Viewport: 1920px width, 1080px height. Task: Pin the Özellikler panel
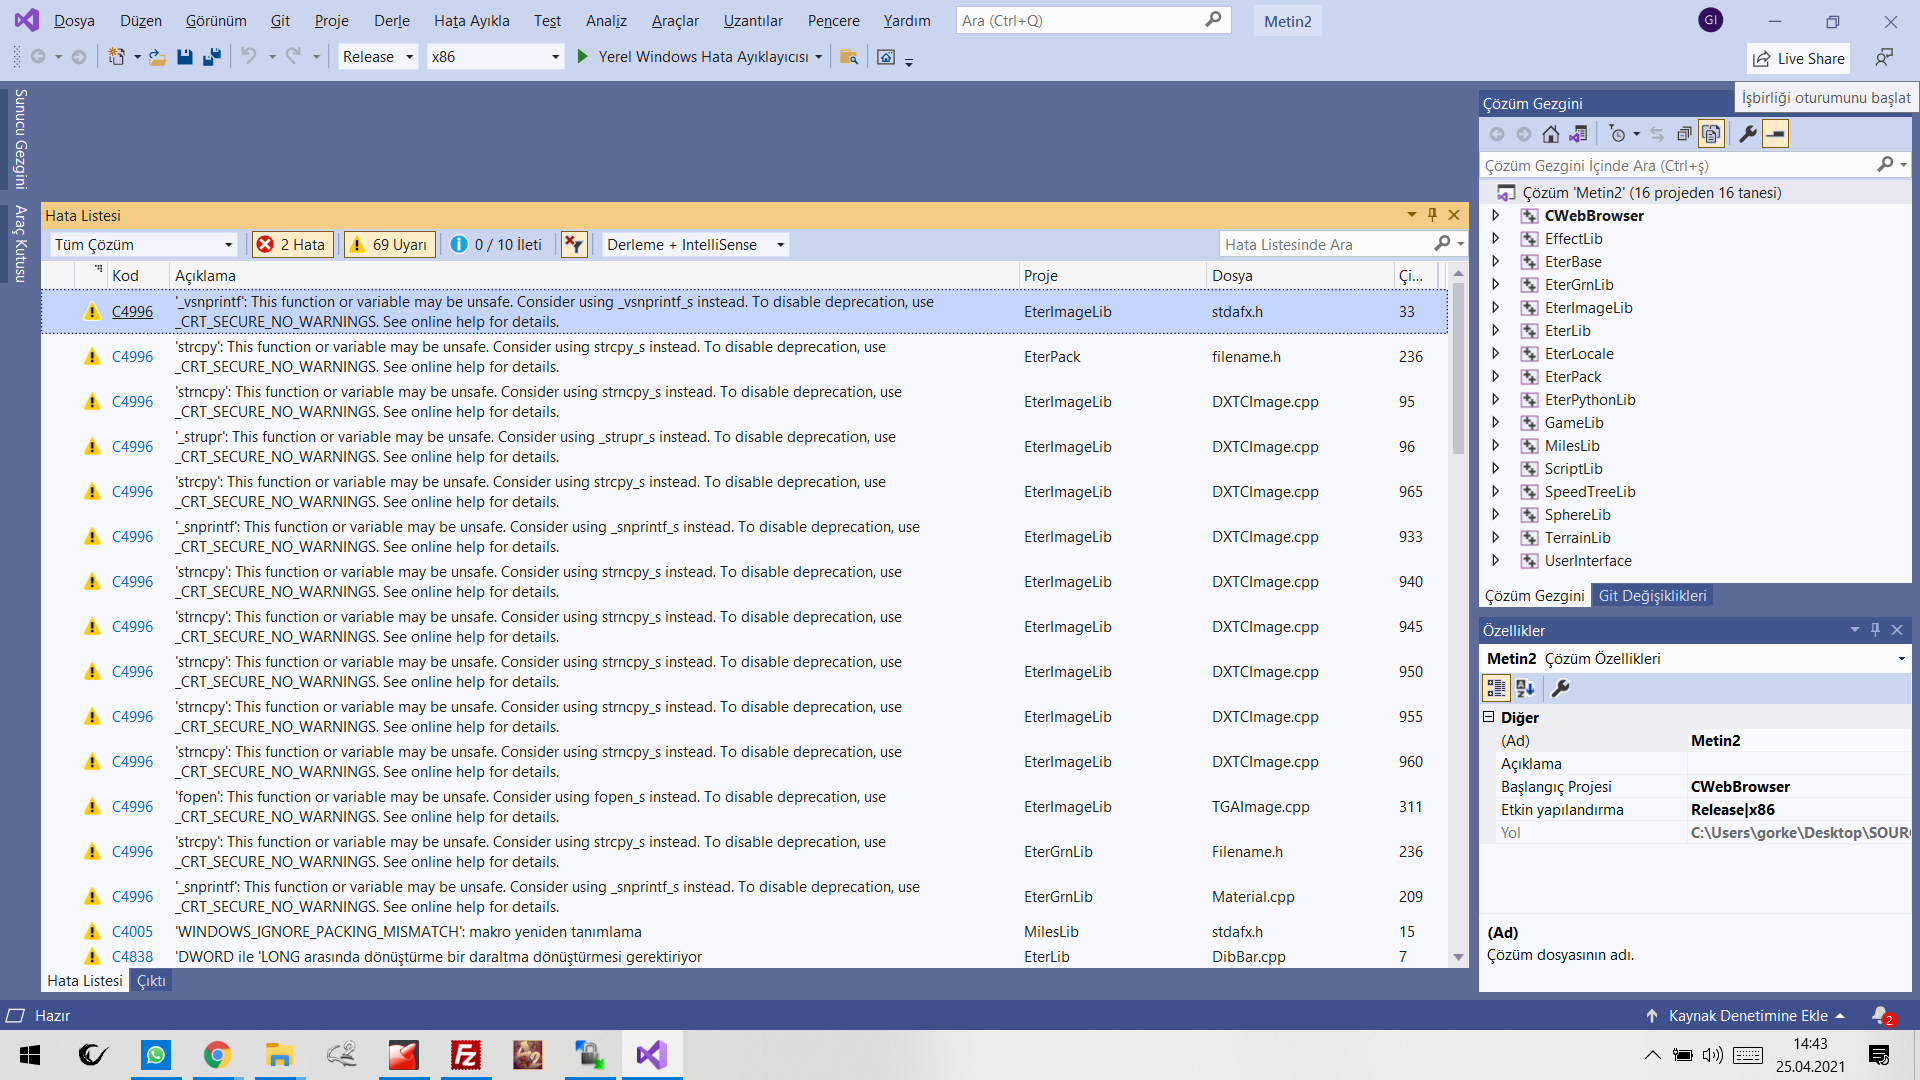click(x=1875, y=630)
